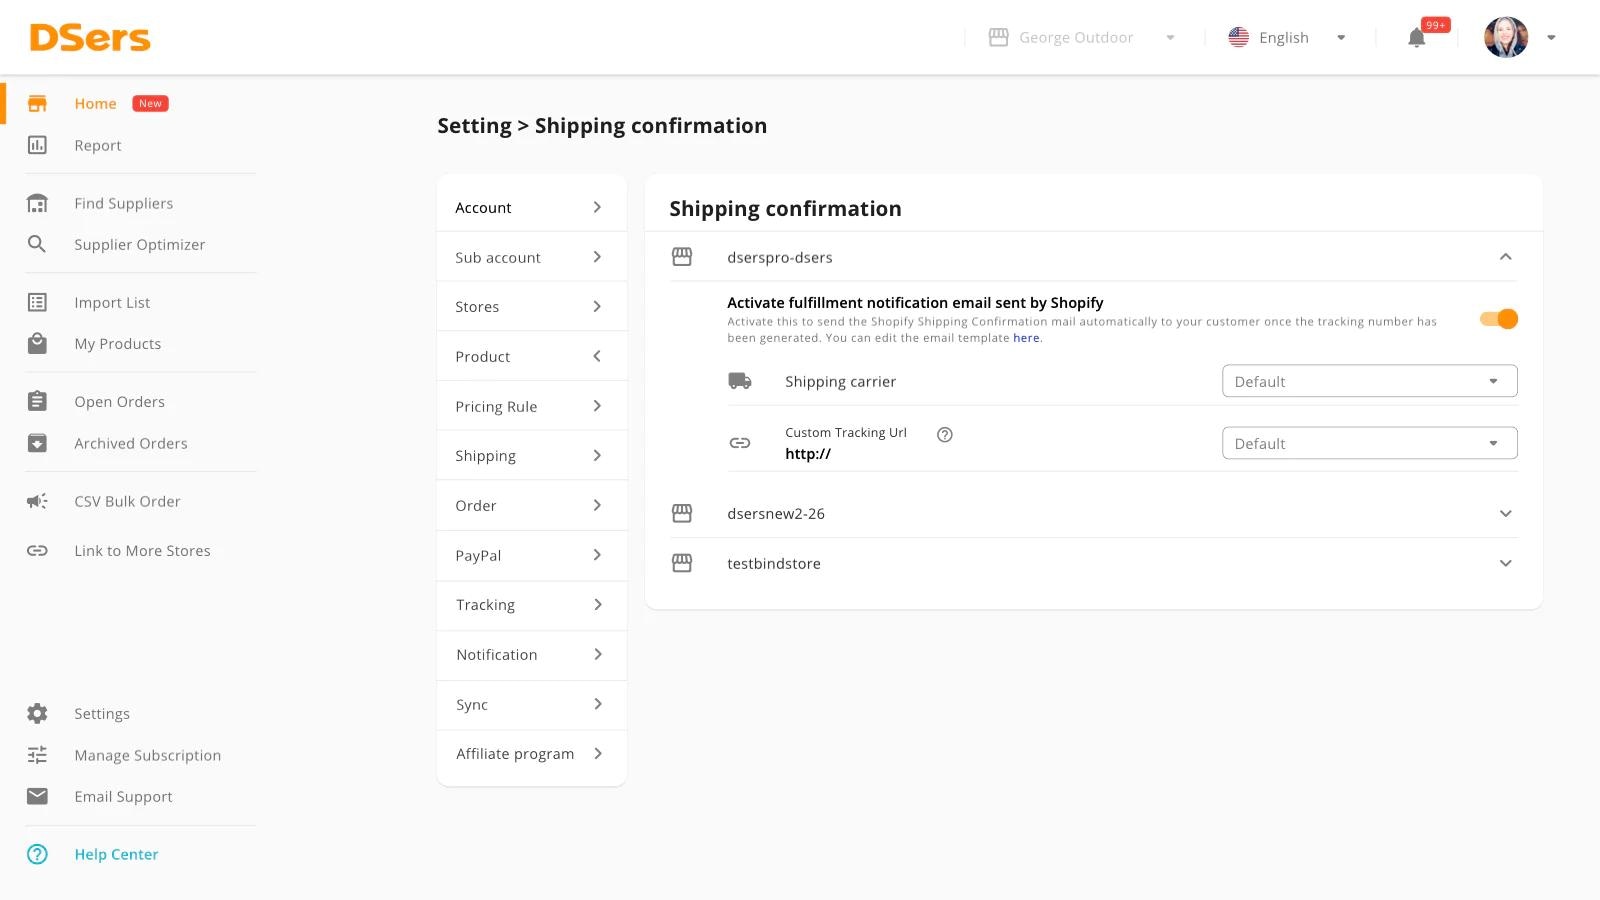Select the Supplier Optimizer magnifier icon
This screenshot has height=900, width=1600.
point(37,244)
